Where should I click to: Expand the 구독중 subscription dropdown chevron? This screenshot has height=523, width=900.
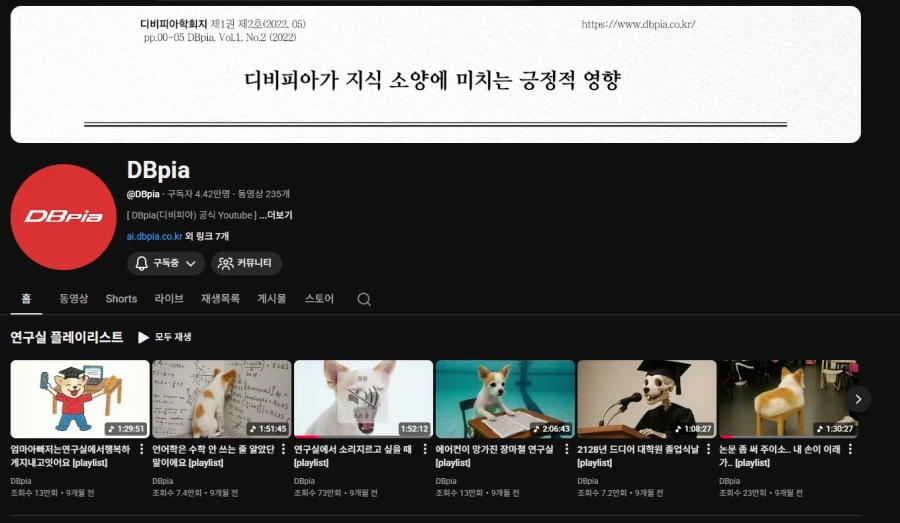point(191,264)
